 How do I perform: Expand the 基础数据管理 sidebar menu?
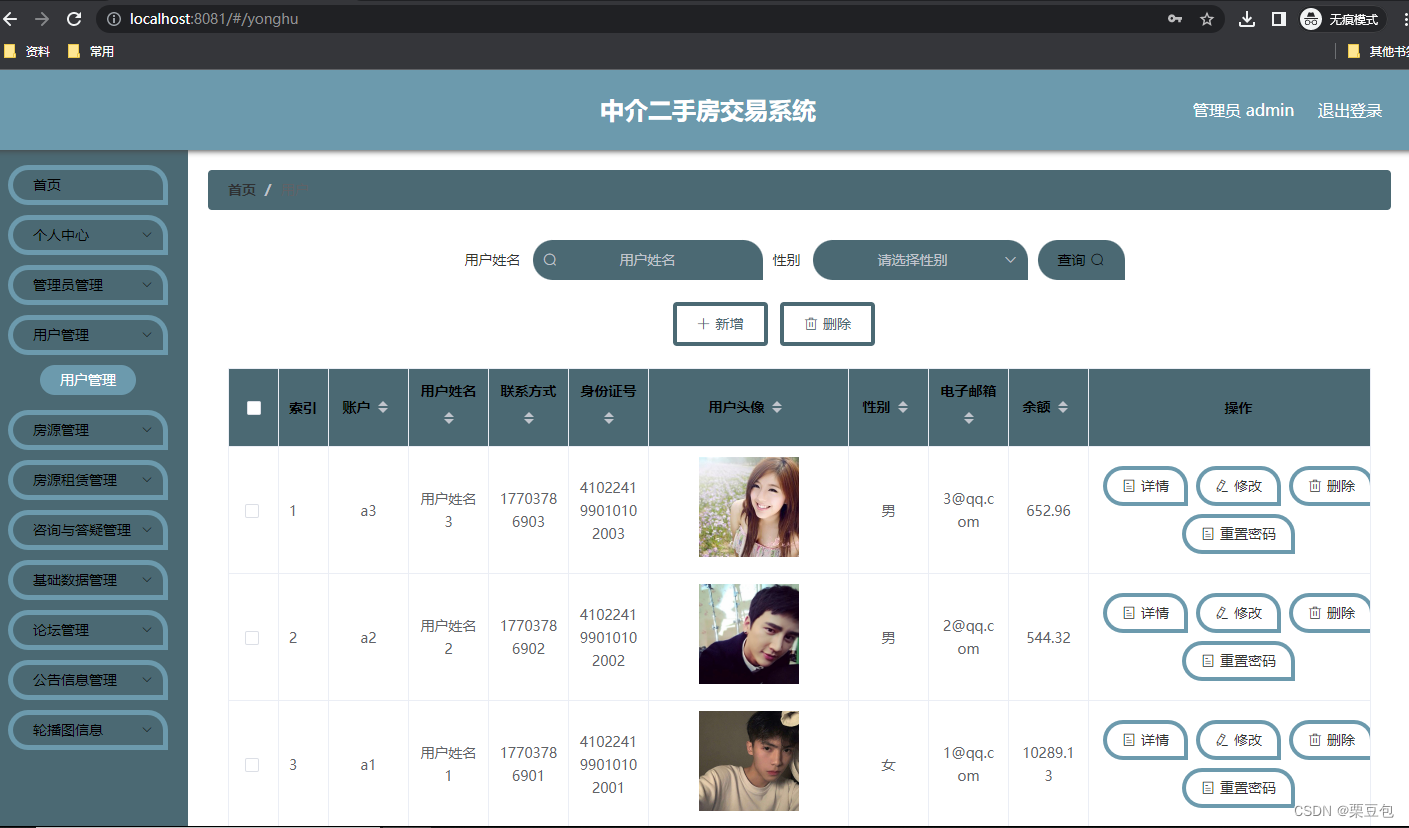[88, 580]
